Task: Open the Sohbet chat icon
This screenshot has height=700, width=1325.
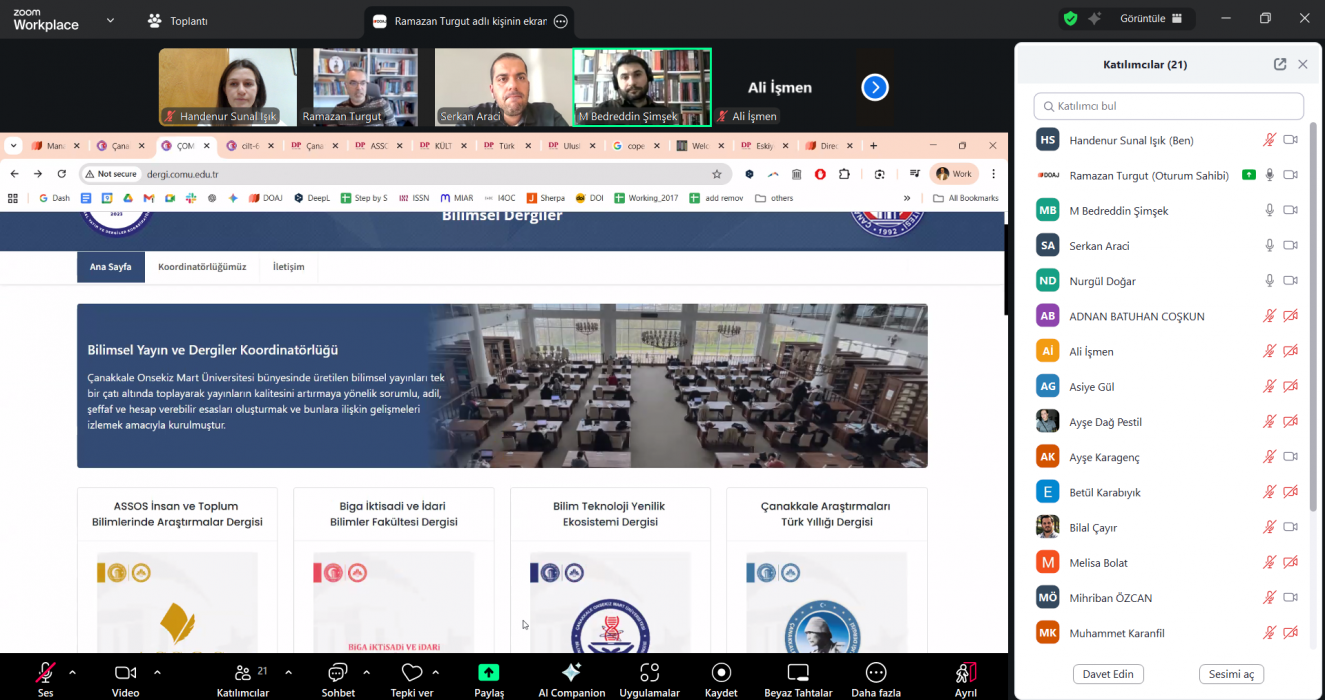Action: [x=338, y=672]
